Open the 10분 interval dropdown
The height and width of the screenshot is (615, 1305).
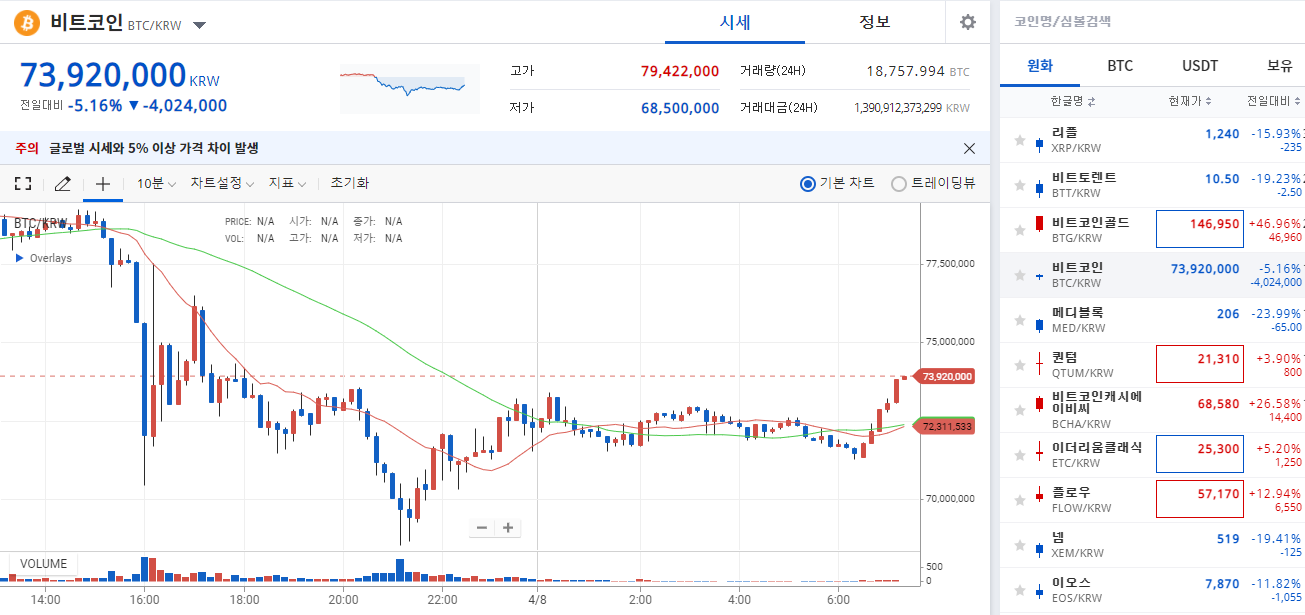click(157, 183)
